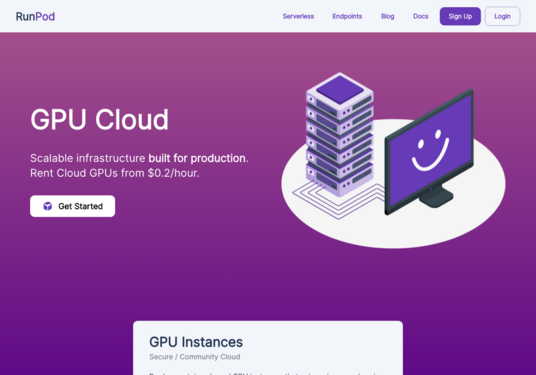Click the monitor stand base
This screenshot has width=536, height=375.
point(436,197)
